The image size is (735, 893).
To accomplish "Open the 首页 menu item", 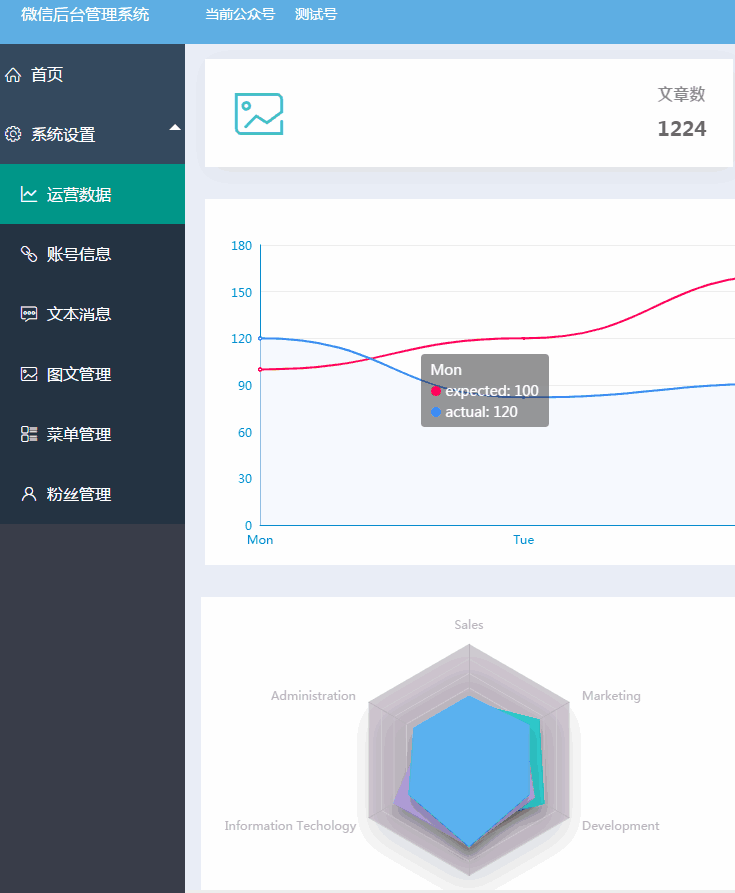I will pyautogui.click(x=47, y=75).
